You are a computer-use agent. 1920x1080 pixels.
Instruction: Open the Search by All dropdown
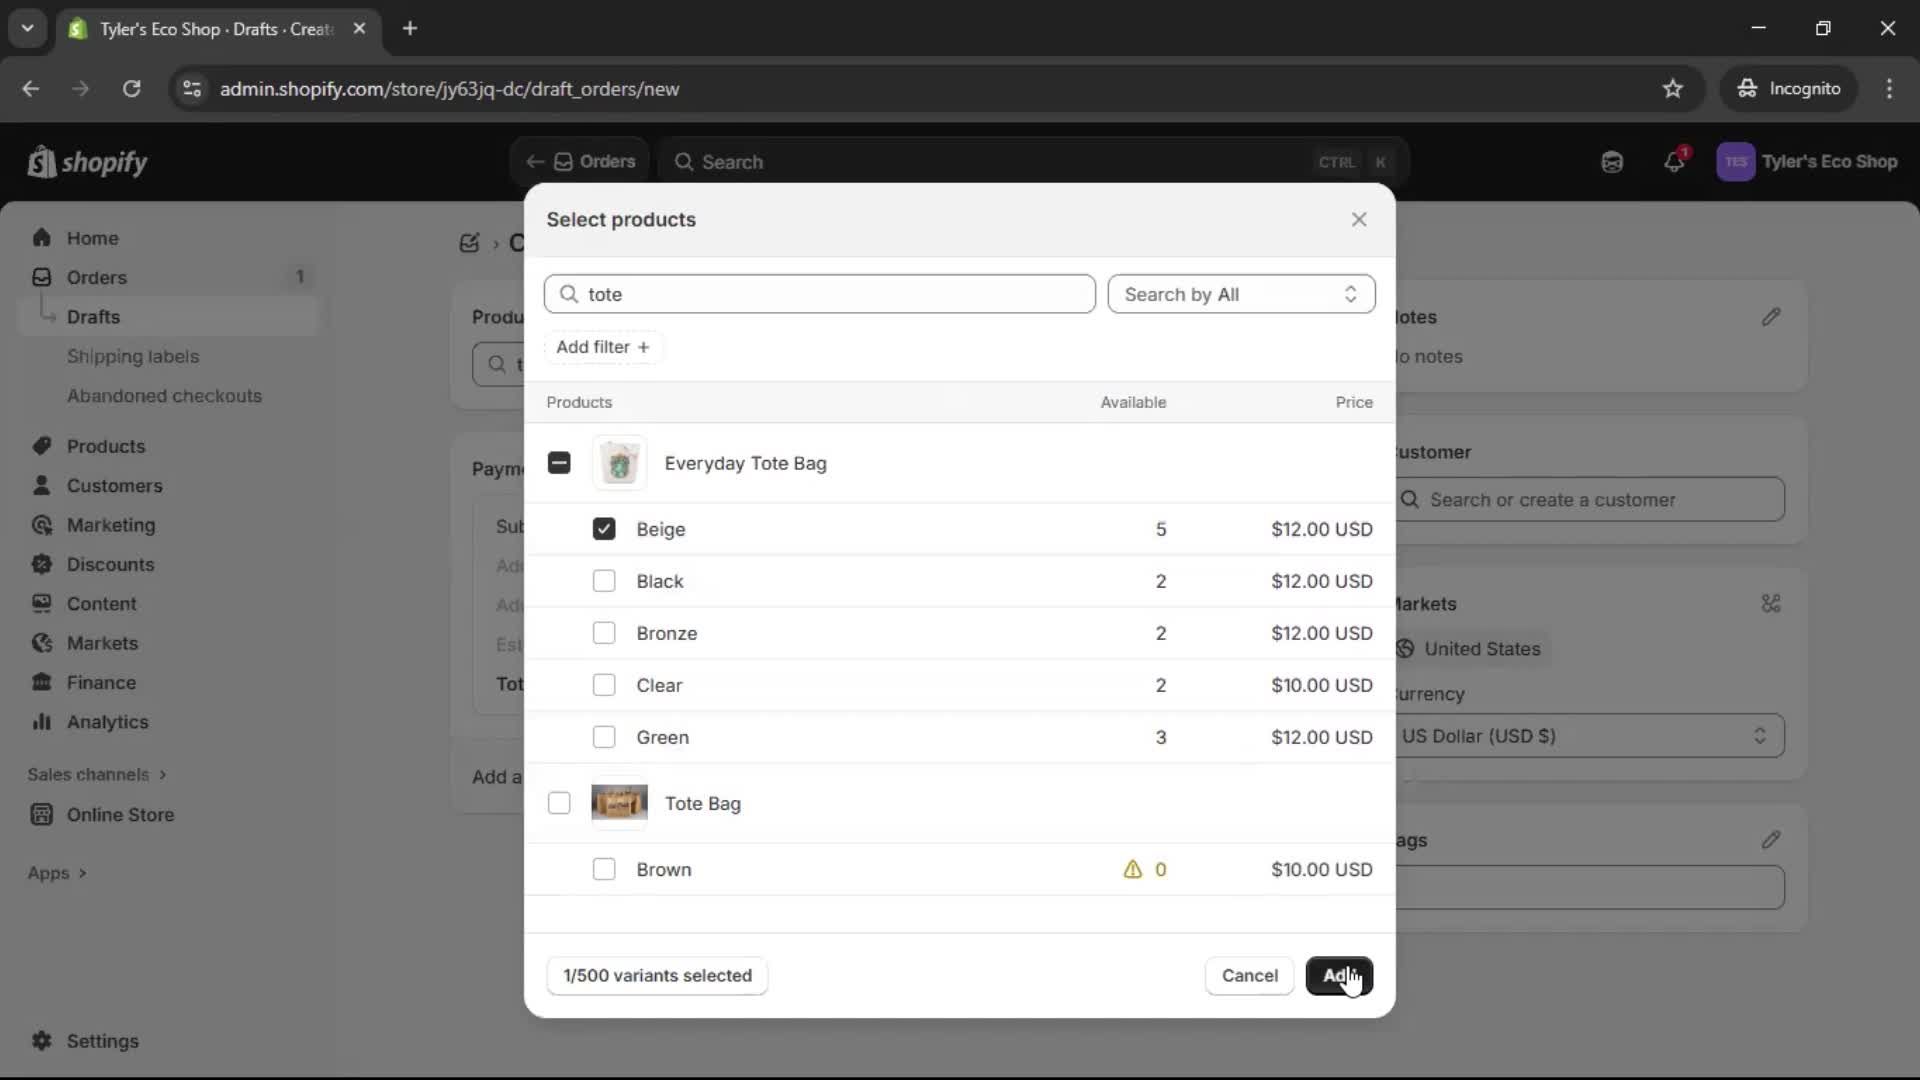tap(1241, 294)
